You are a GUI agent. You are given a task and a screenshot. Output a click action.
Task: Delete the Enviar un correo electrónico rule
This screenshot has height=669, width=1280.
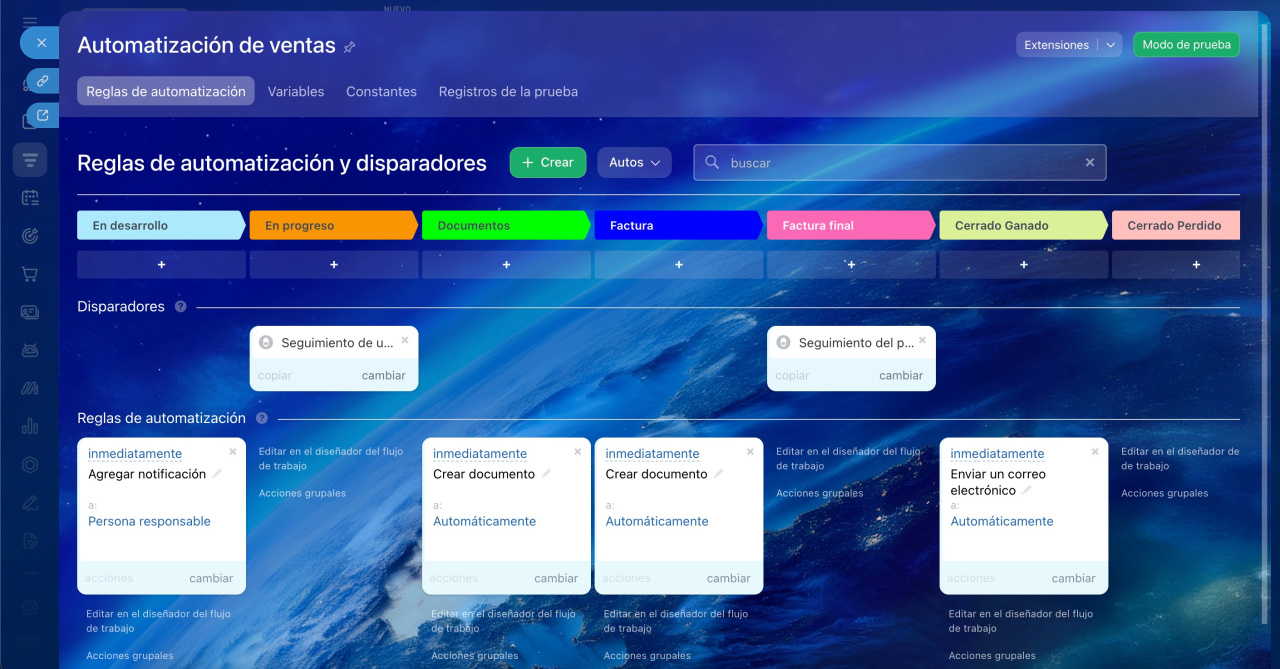[1095, 452]
